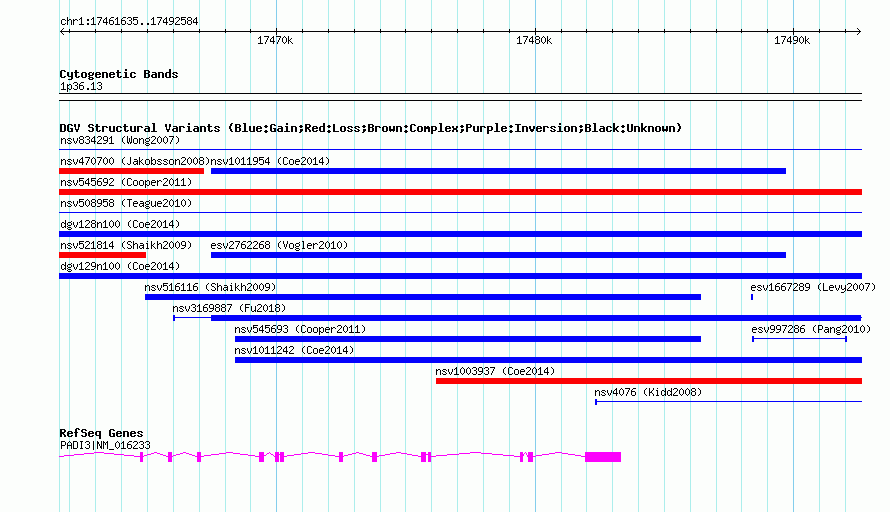The height and width of the screenshot is (512, 890).
Task: Click the esv2762268 (Vogler2010) blue gain bar
Action: pos(498,255)
